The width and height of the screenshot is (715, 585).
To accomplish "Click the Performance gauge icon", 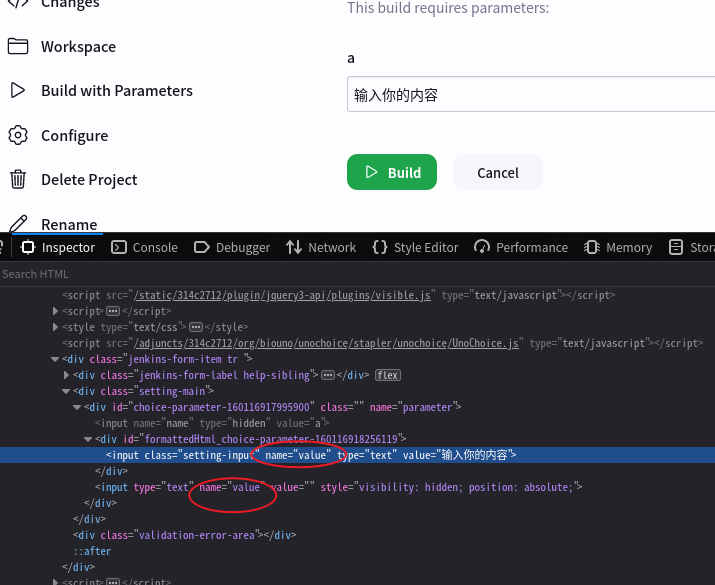I will [482, 247].
